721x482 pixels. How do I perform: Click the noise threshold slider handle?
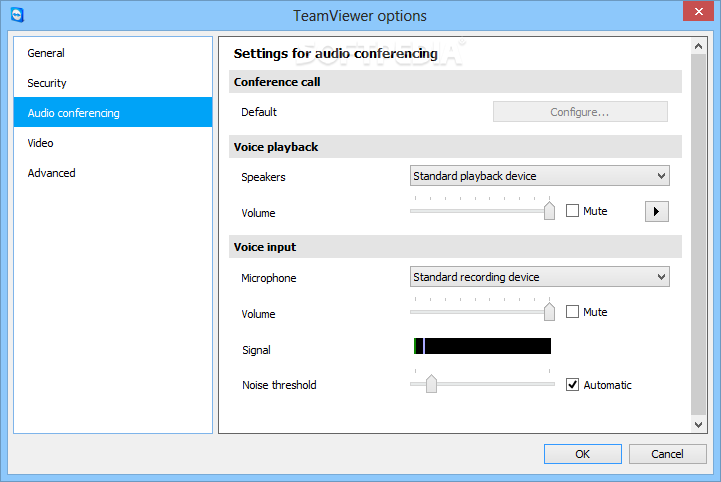(x=431, y=384)
